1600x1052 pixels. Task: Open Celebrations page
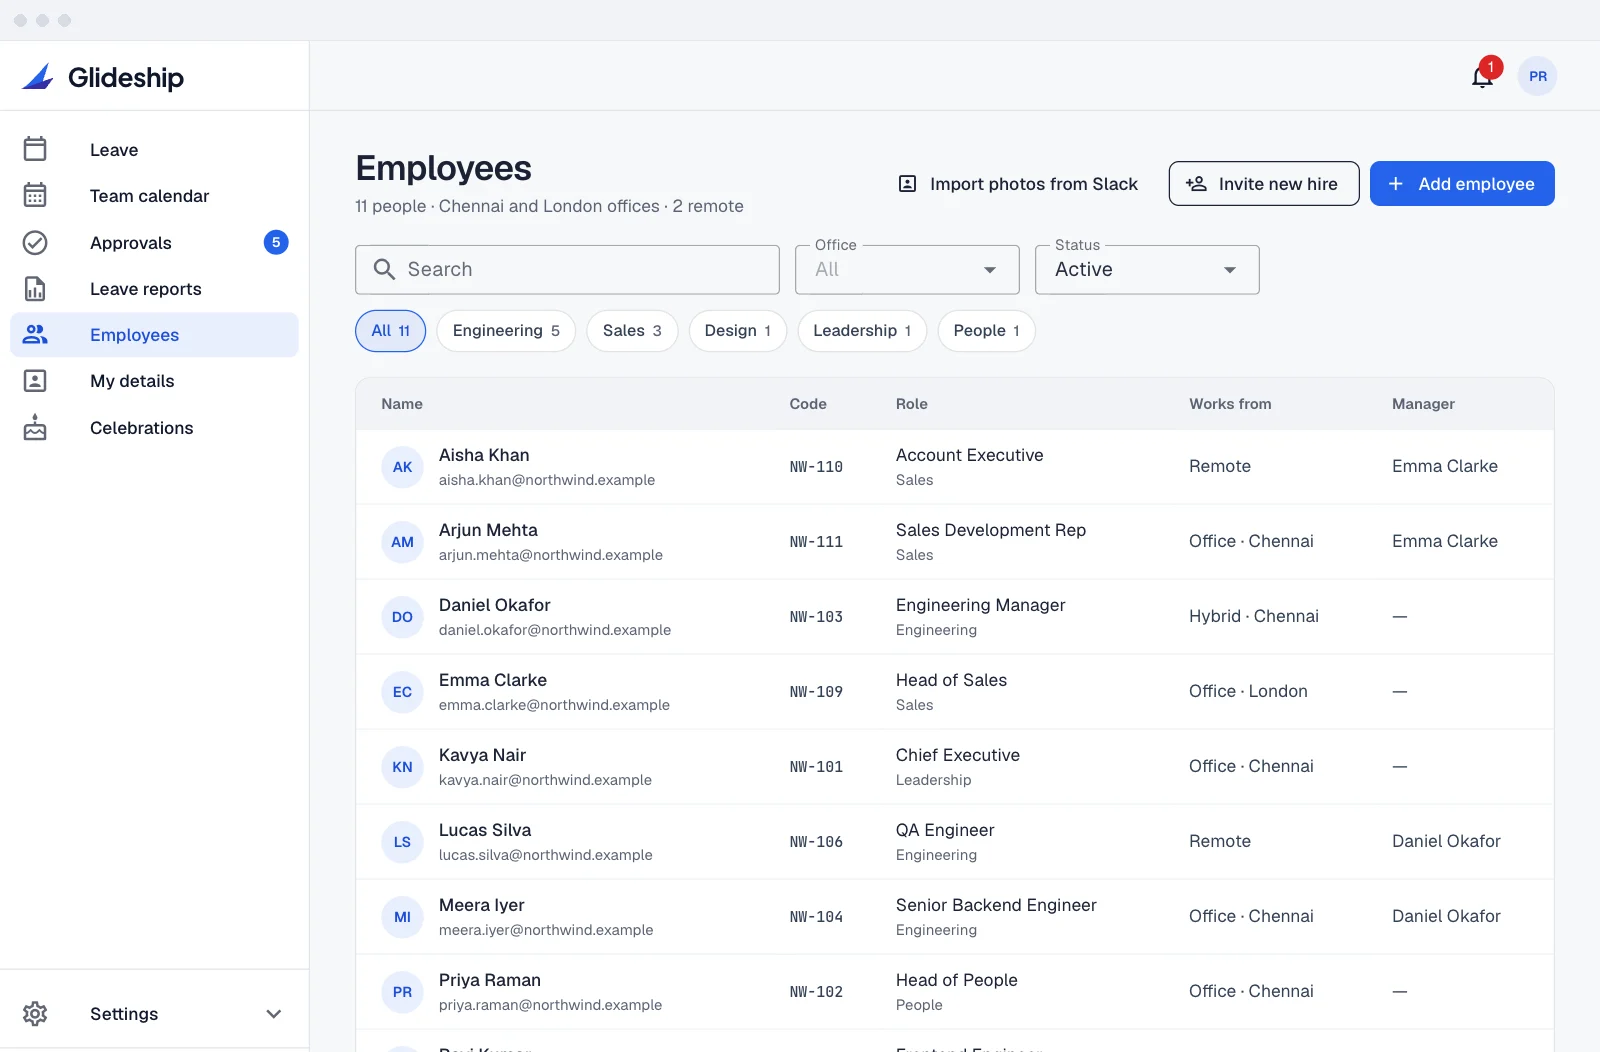point(154,428)
